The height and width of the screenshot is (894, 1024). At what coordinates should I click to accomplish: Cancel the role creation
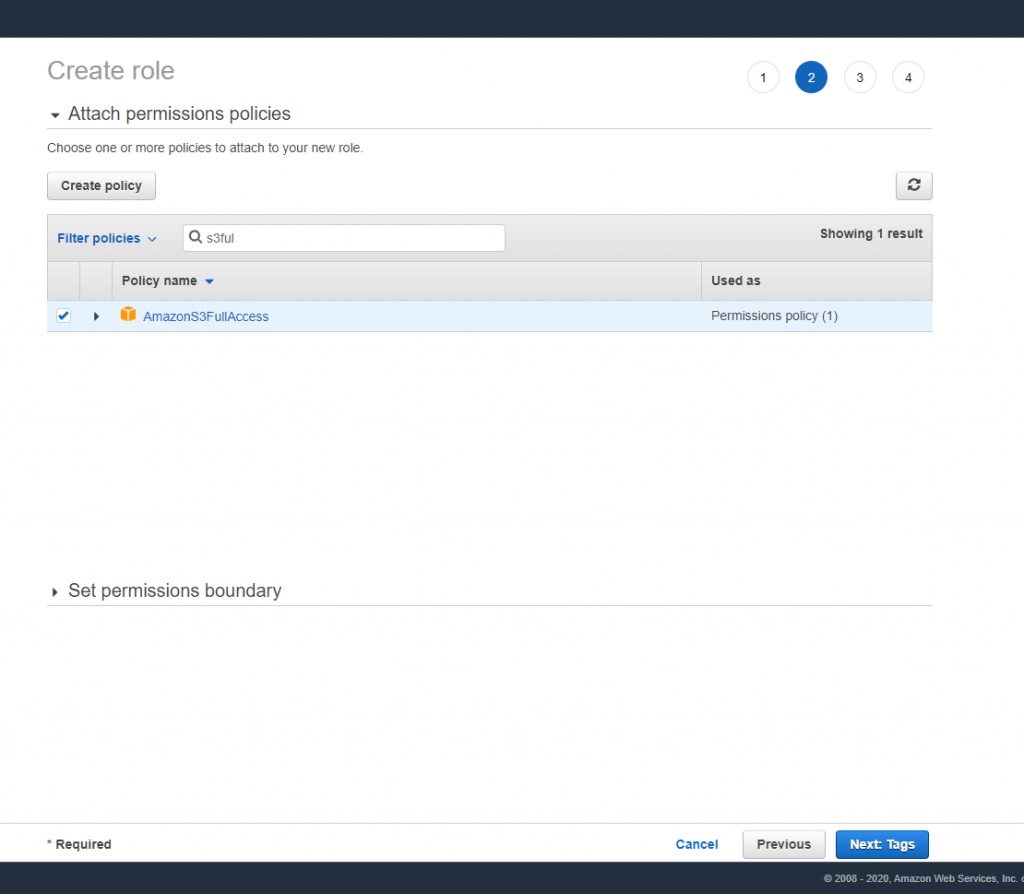[x=696, y=844]
